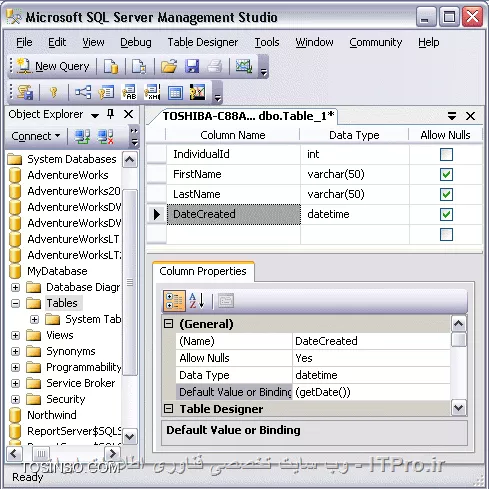Click the Object Explorer horizontal scroll right arrow
The height and width of the screenshot is (489, 489).
pos(112,453)
